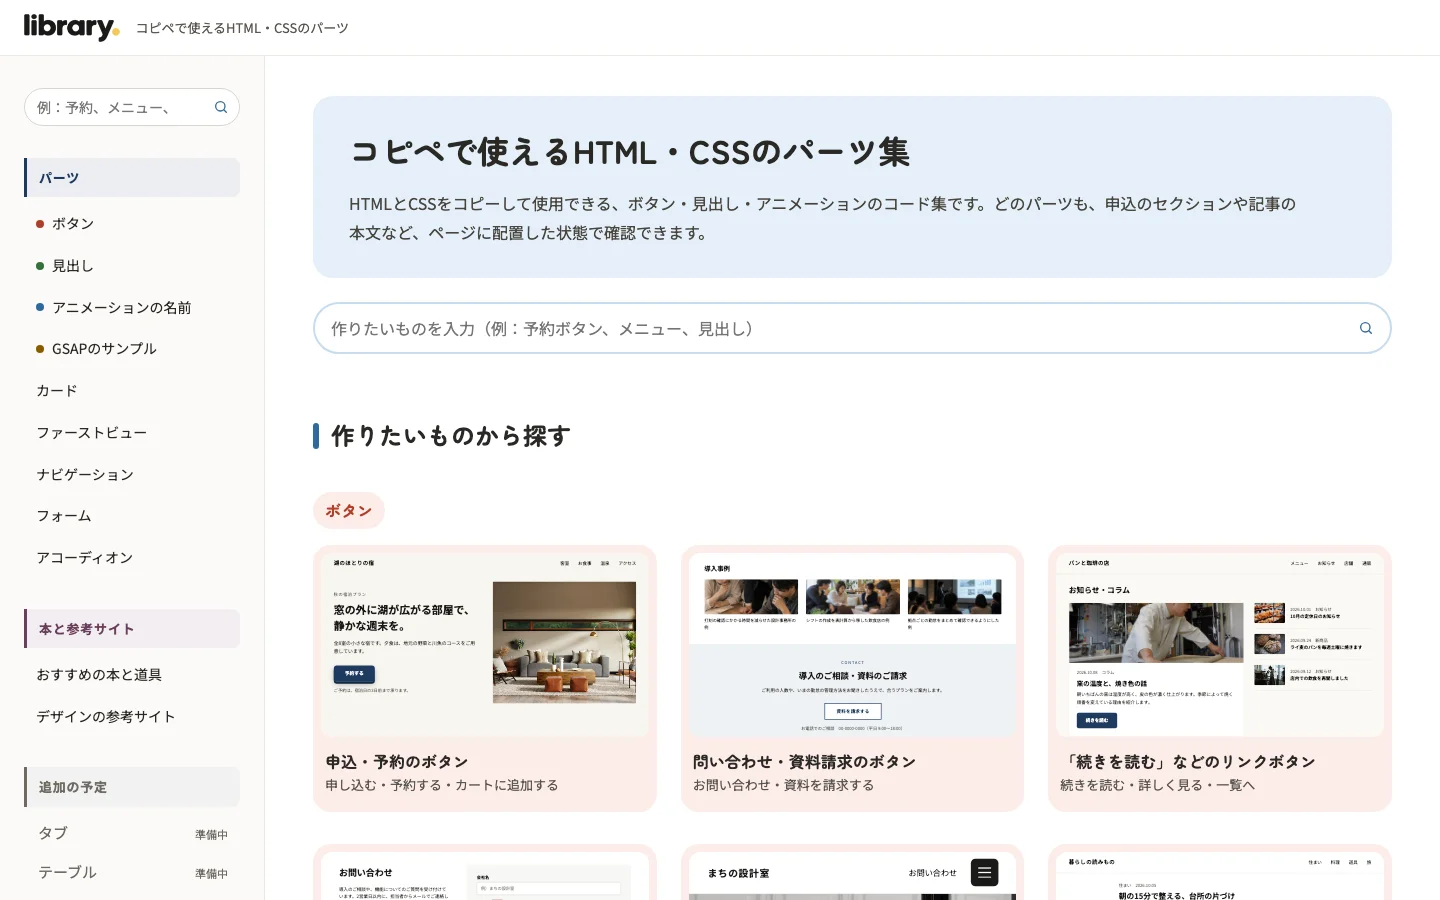Viewport: 1440px width, 900px height.
Task: Click the 申込・予約のボタン card title
Action: tap(397, 762)
